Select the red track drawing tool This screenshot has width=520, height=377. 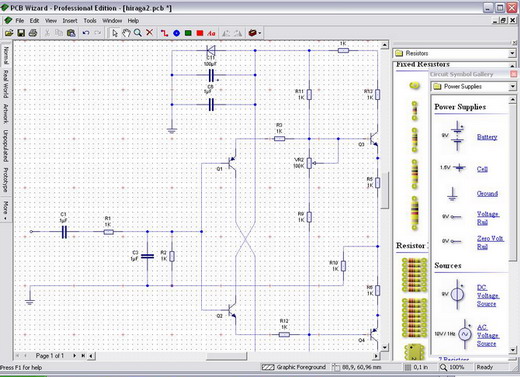(x=164, y=33)
